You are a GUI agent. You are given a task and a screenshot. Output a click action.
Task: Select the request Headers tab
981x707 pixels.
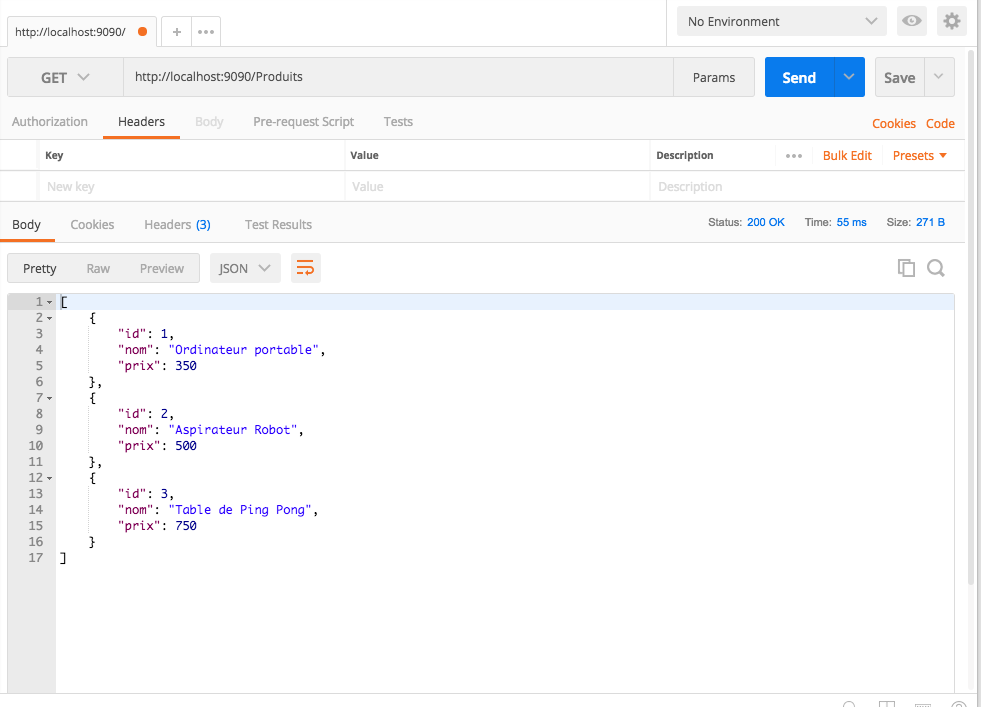141,121
